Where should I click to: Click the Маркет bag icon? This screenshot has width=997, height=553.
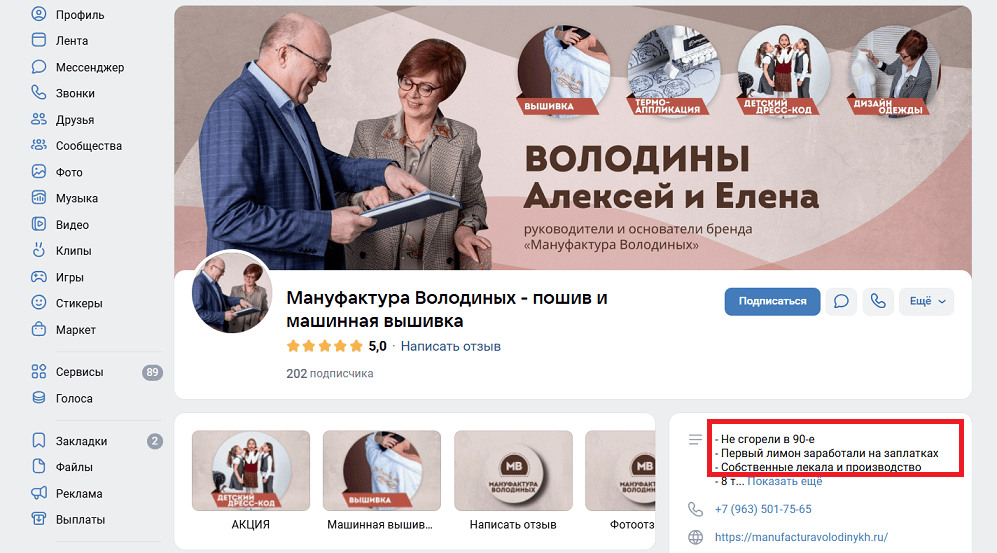pos(39,329)
